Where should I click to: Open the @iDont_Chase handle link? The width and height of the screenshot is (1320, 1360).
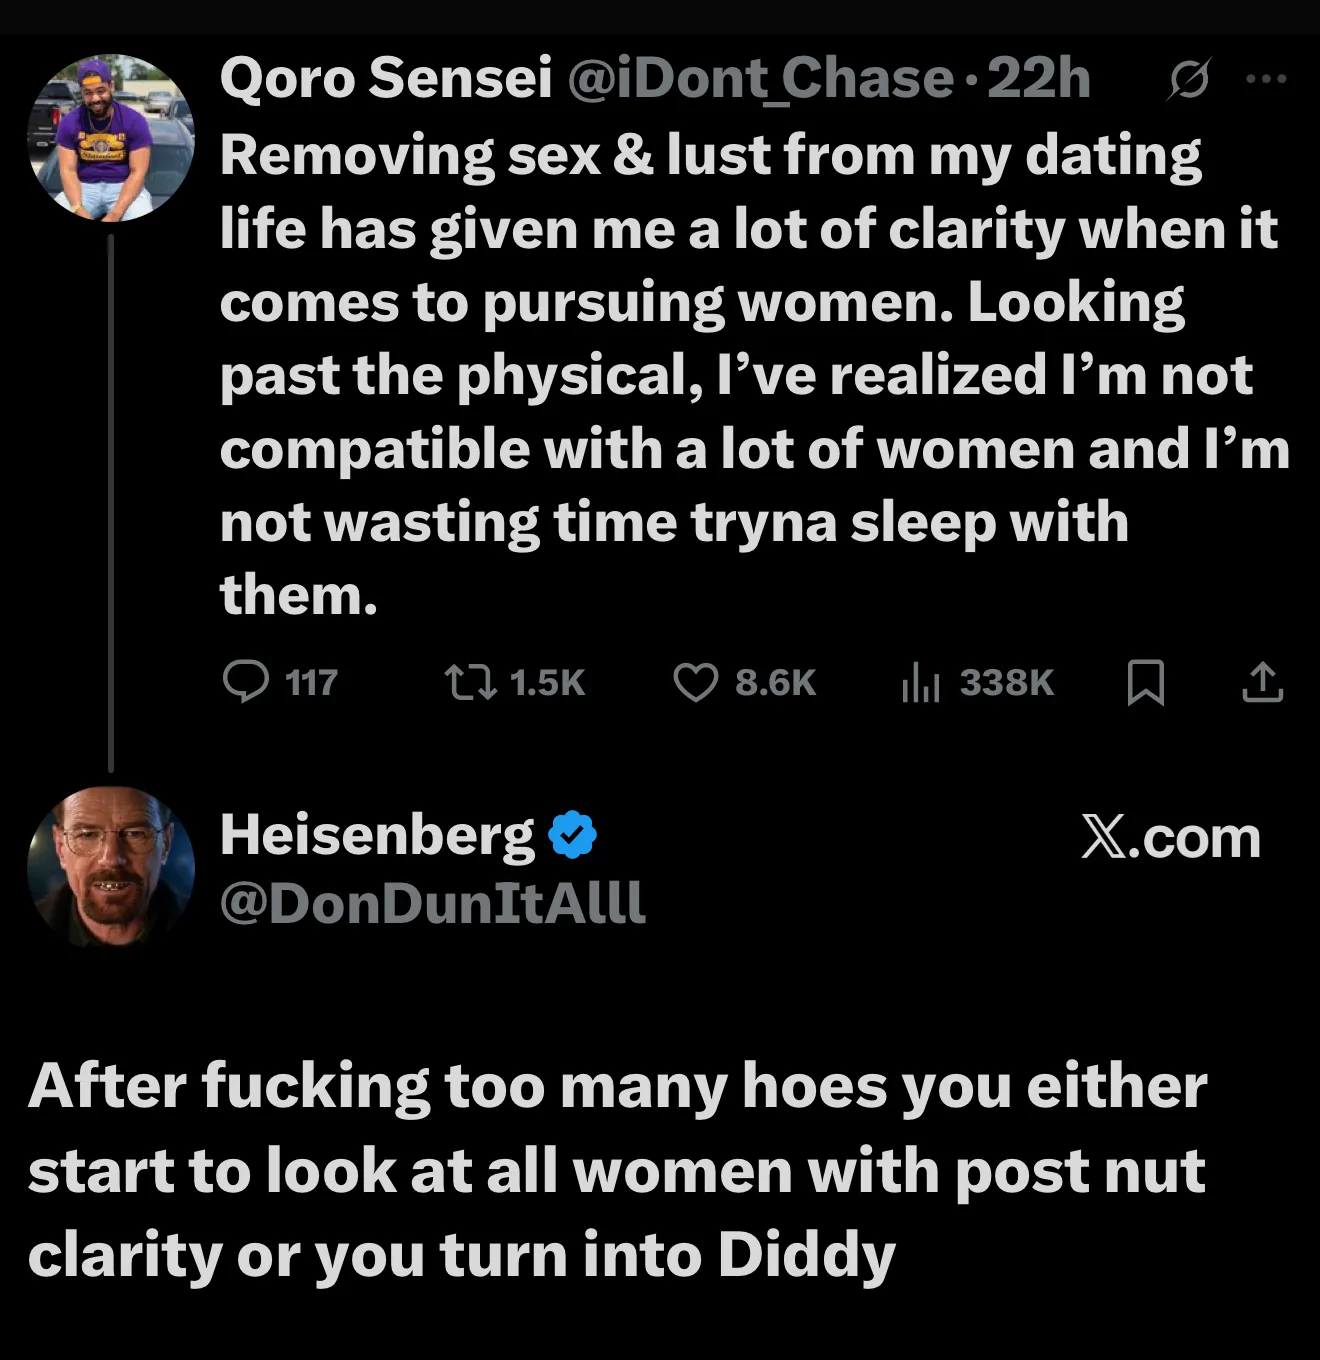click(760, 78)
